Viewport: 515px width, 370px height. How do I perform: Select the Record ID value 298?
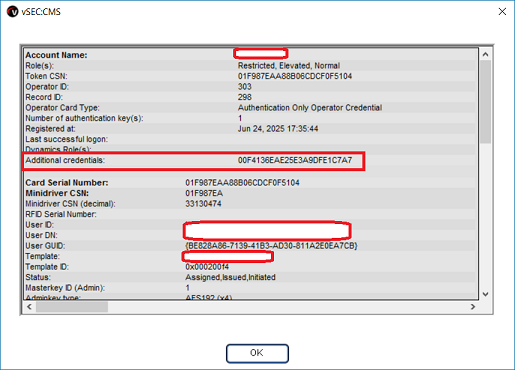pos(244,97)
